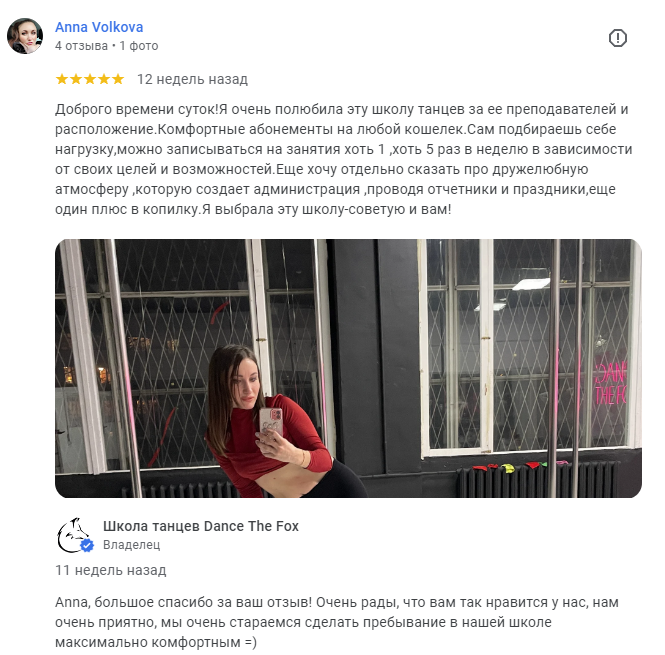Click the fifth star of the rating
The image size is (665, 655).
118,79
